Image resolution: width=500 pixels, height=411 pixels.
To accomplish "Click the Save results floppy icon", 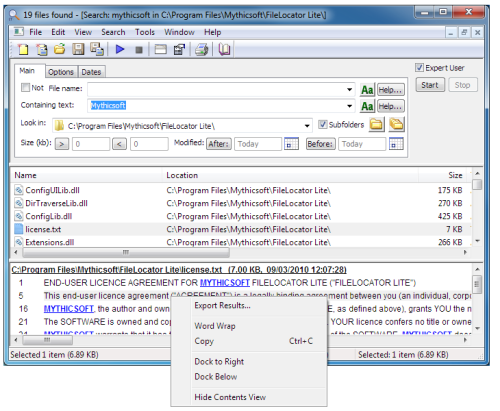I will (78, 49).
